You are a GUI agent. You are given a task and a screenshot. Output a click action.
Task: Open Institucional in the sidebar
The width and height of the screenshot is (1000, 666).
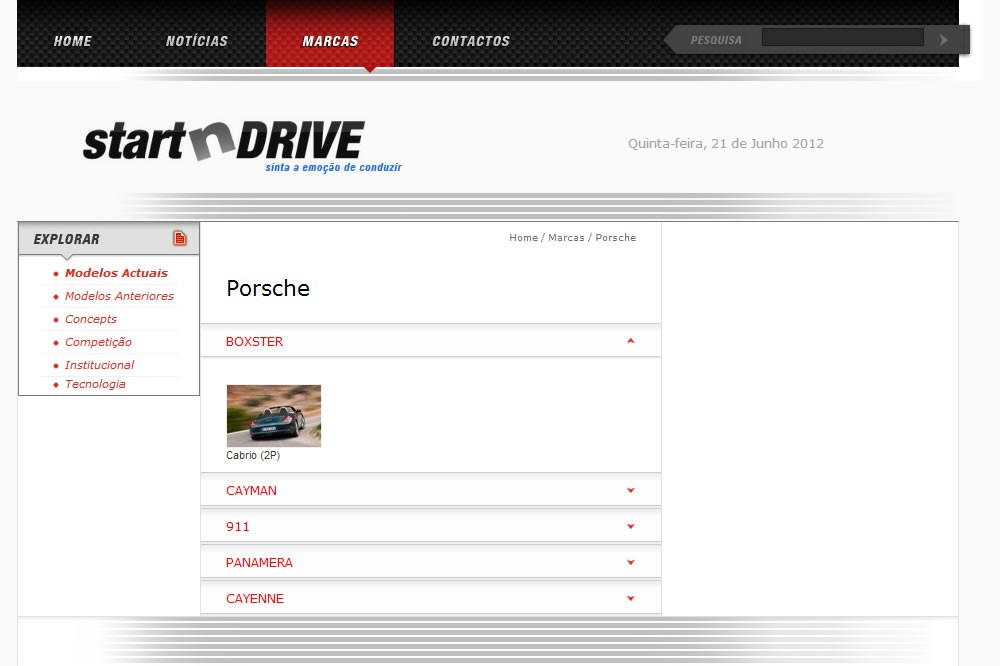click(x=99, y=365)
